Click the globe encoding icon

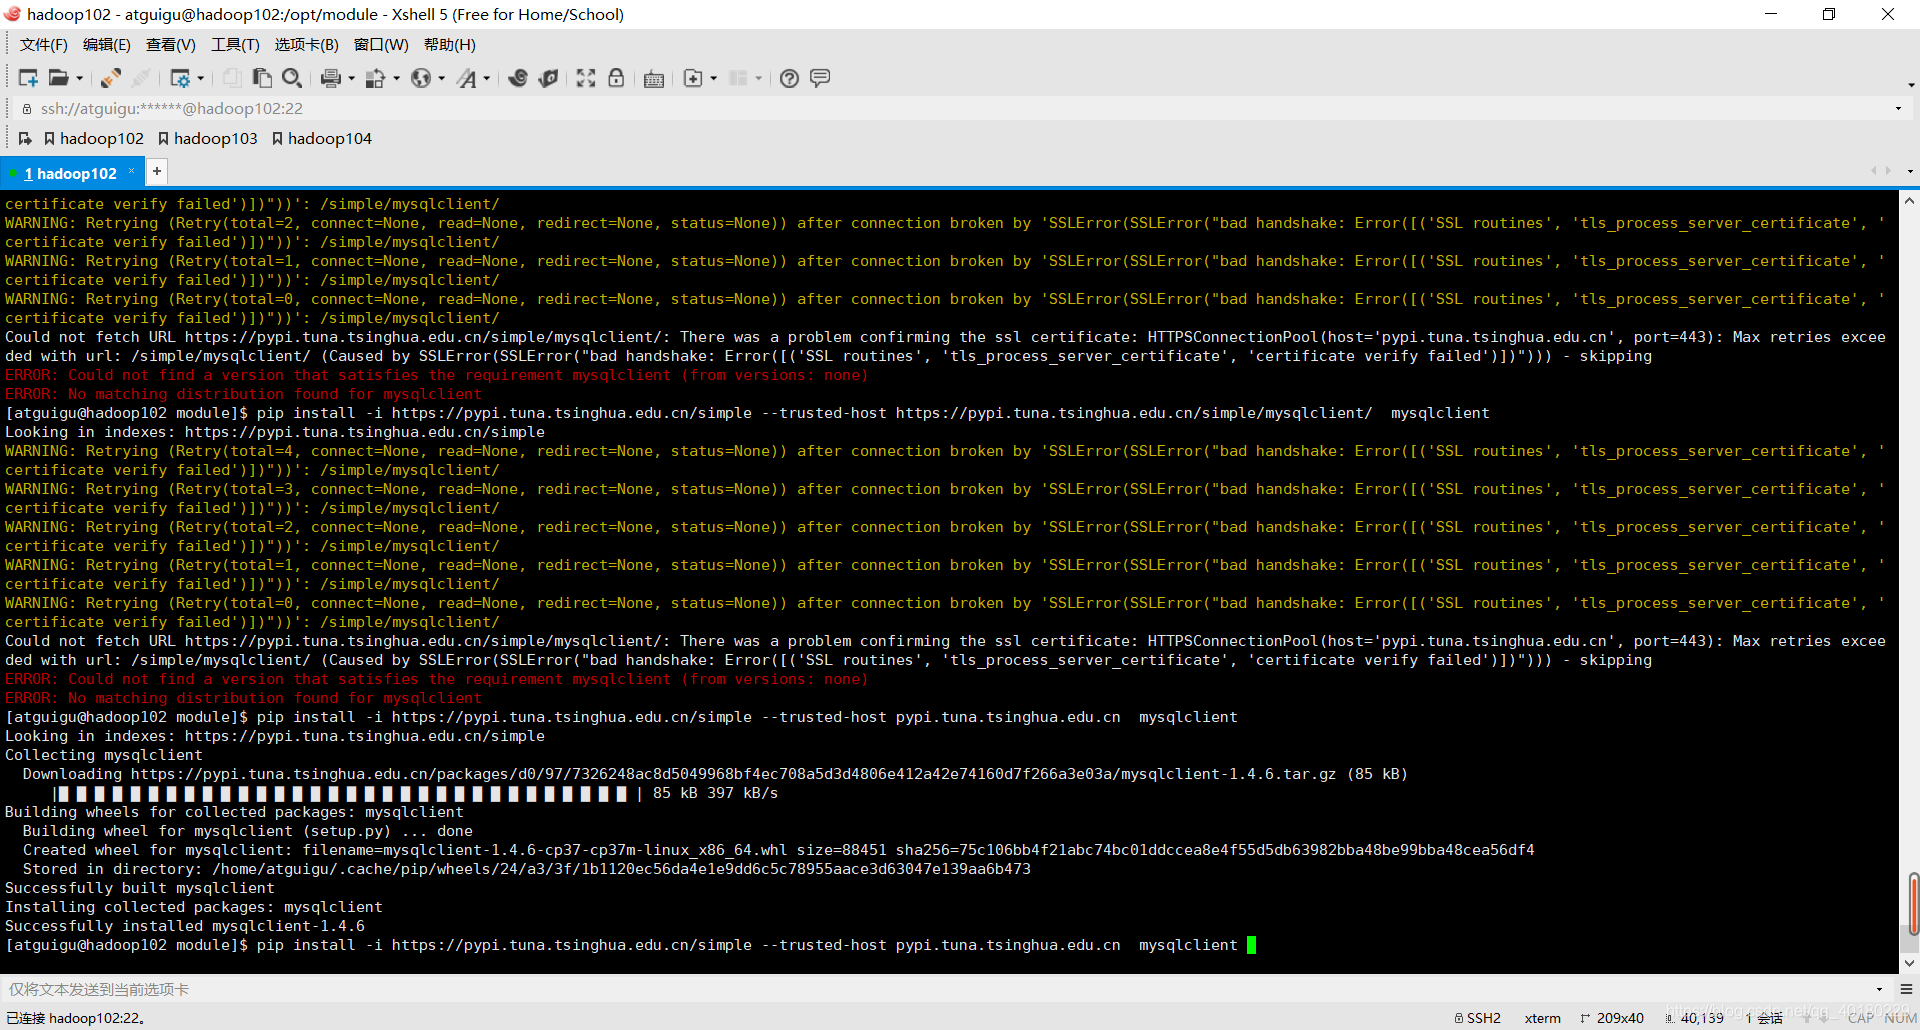coord(421,78)
